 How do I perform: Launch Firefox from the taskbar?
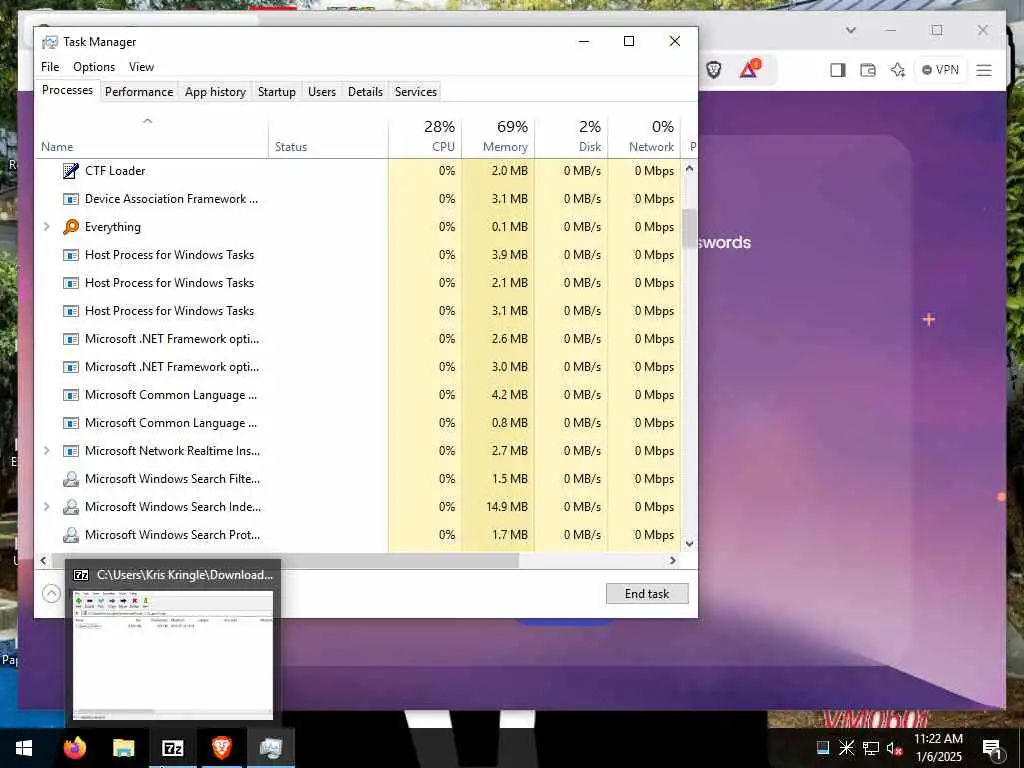[74, 748]
